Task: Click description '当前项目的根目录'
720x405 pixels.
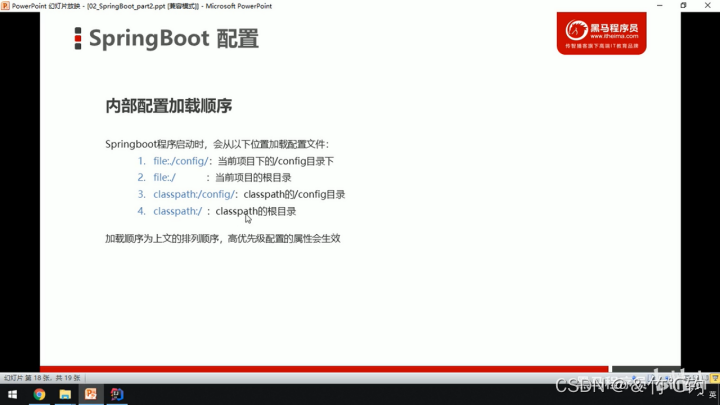Action: coord(253,178)
